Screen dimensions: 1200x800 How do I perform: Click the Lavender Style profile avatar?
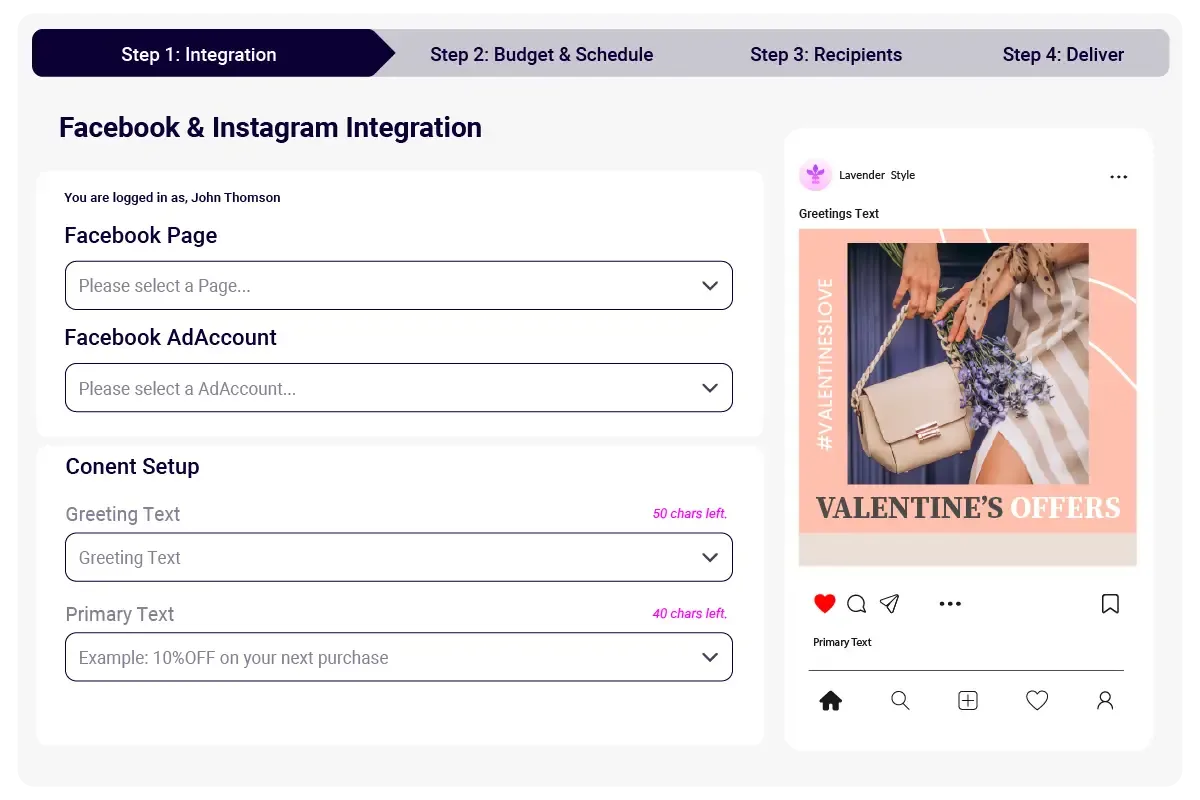816,175
